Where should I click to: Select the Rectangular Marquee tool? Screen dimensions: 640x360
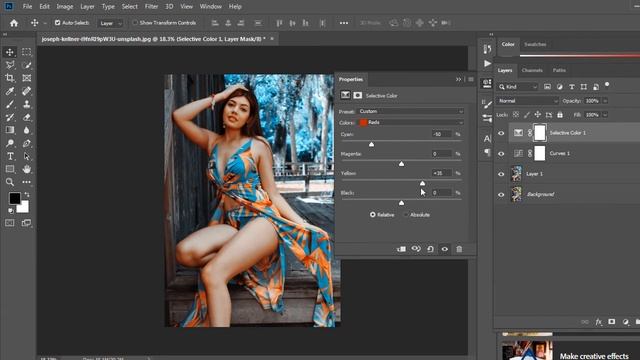[27, 52]
